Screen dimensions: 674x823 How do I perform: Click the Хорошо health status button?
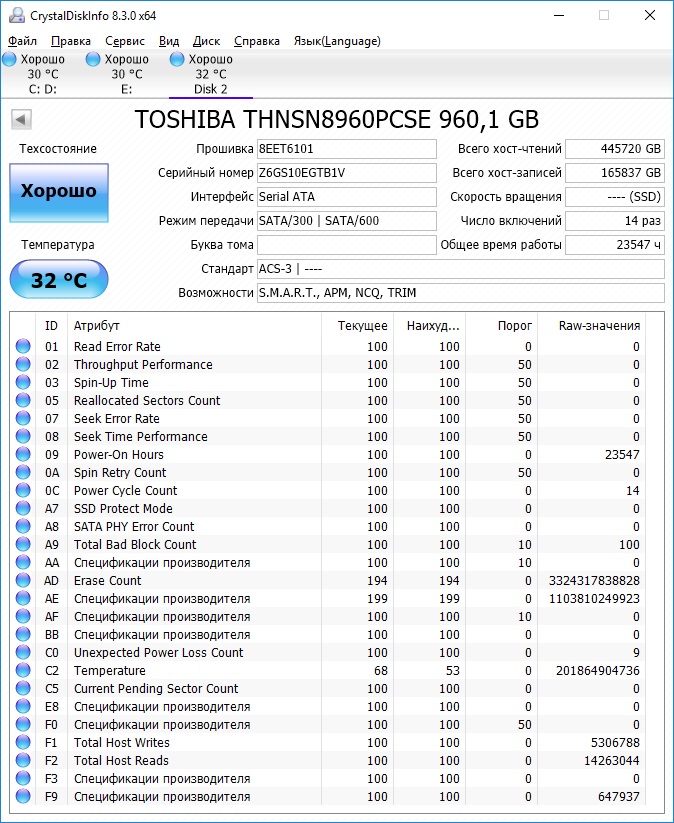pos(59,193)
